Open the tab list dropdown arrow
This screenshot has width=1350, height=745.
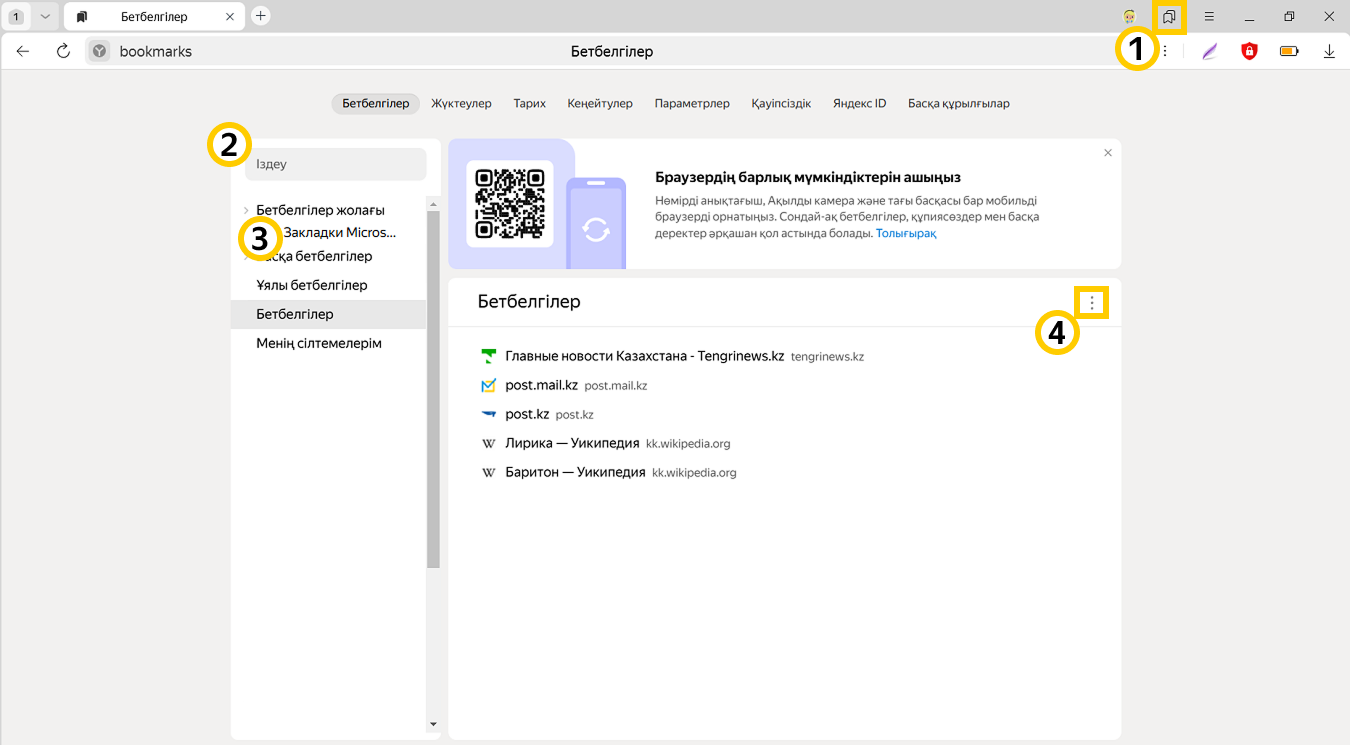pyautogui.click(x=45, y=17)
